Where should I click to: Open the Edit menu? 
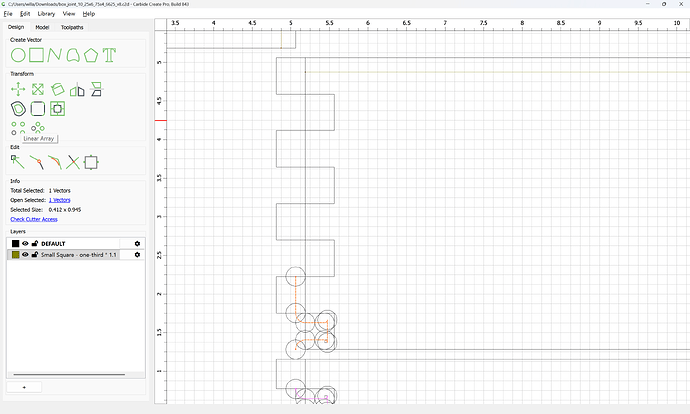click(25, 14)
